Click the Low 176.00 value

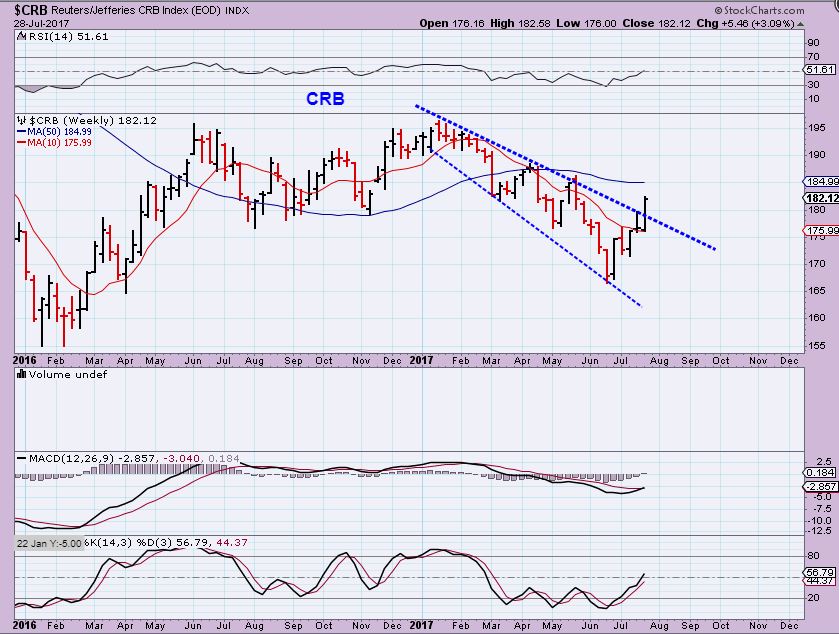tap(586, 24)
